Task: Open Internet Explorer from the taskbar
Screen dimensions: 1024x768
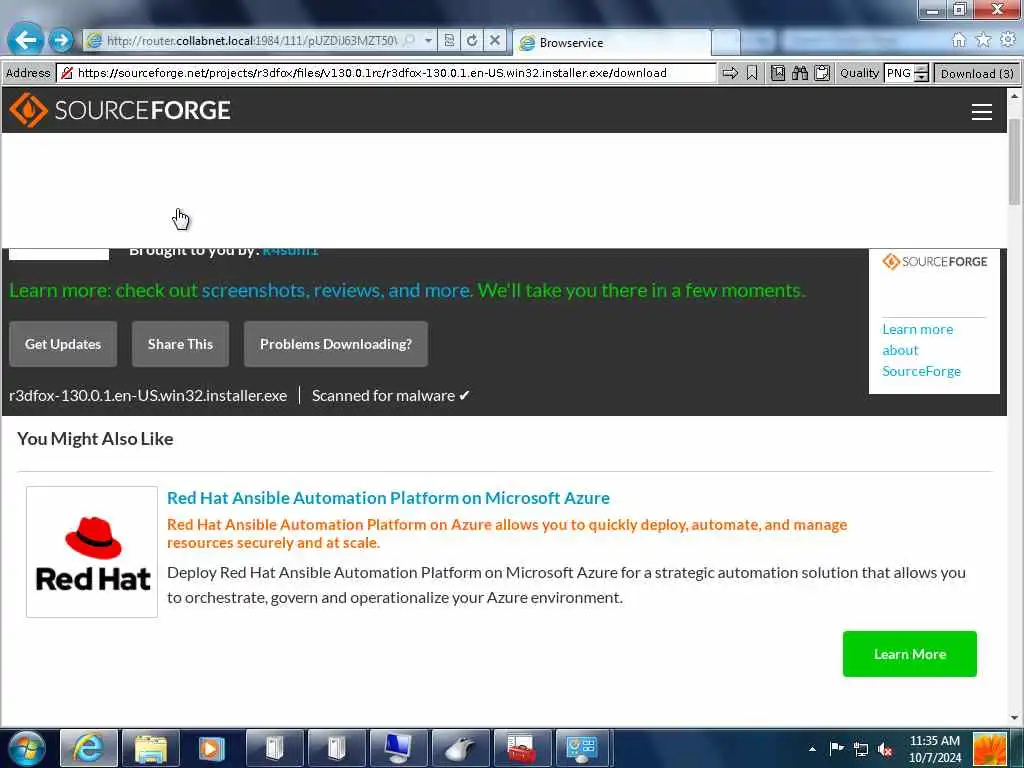Action: [x=88, y=748]
